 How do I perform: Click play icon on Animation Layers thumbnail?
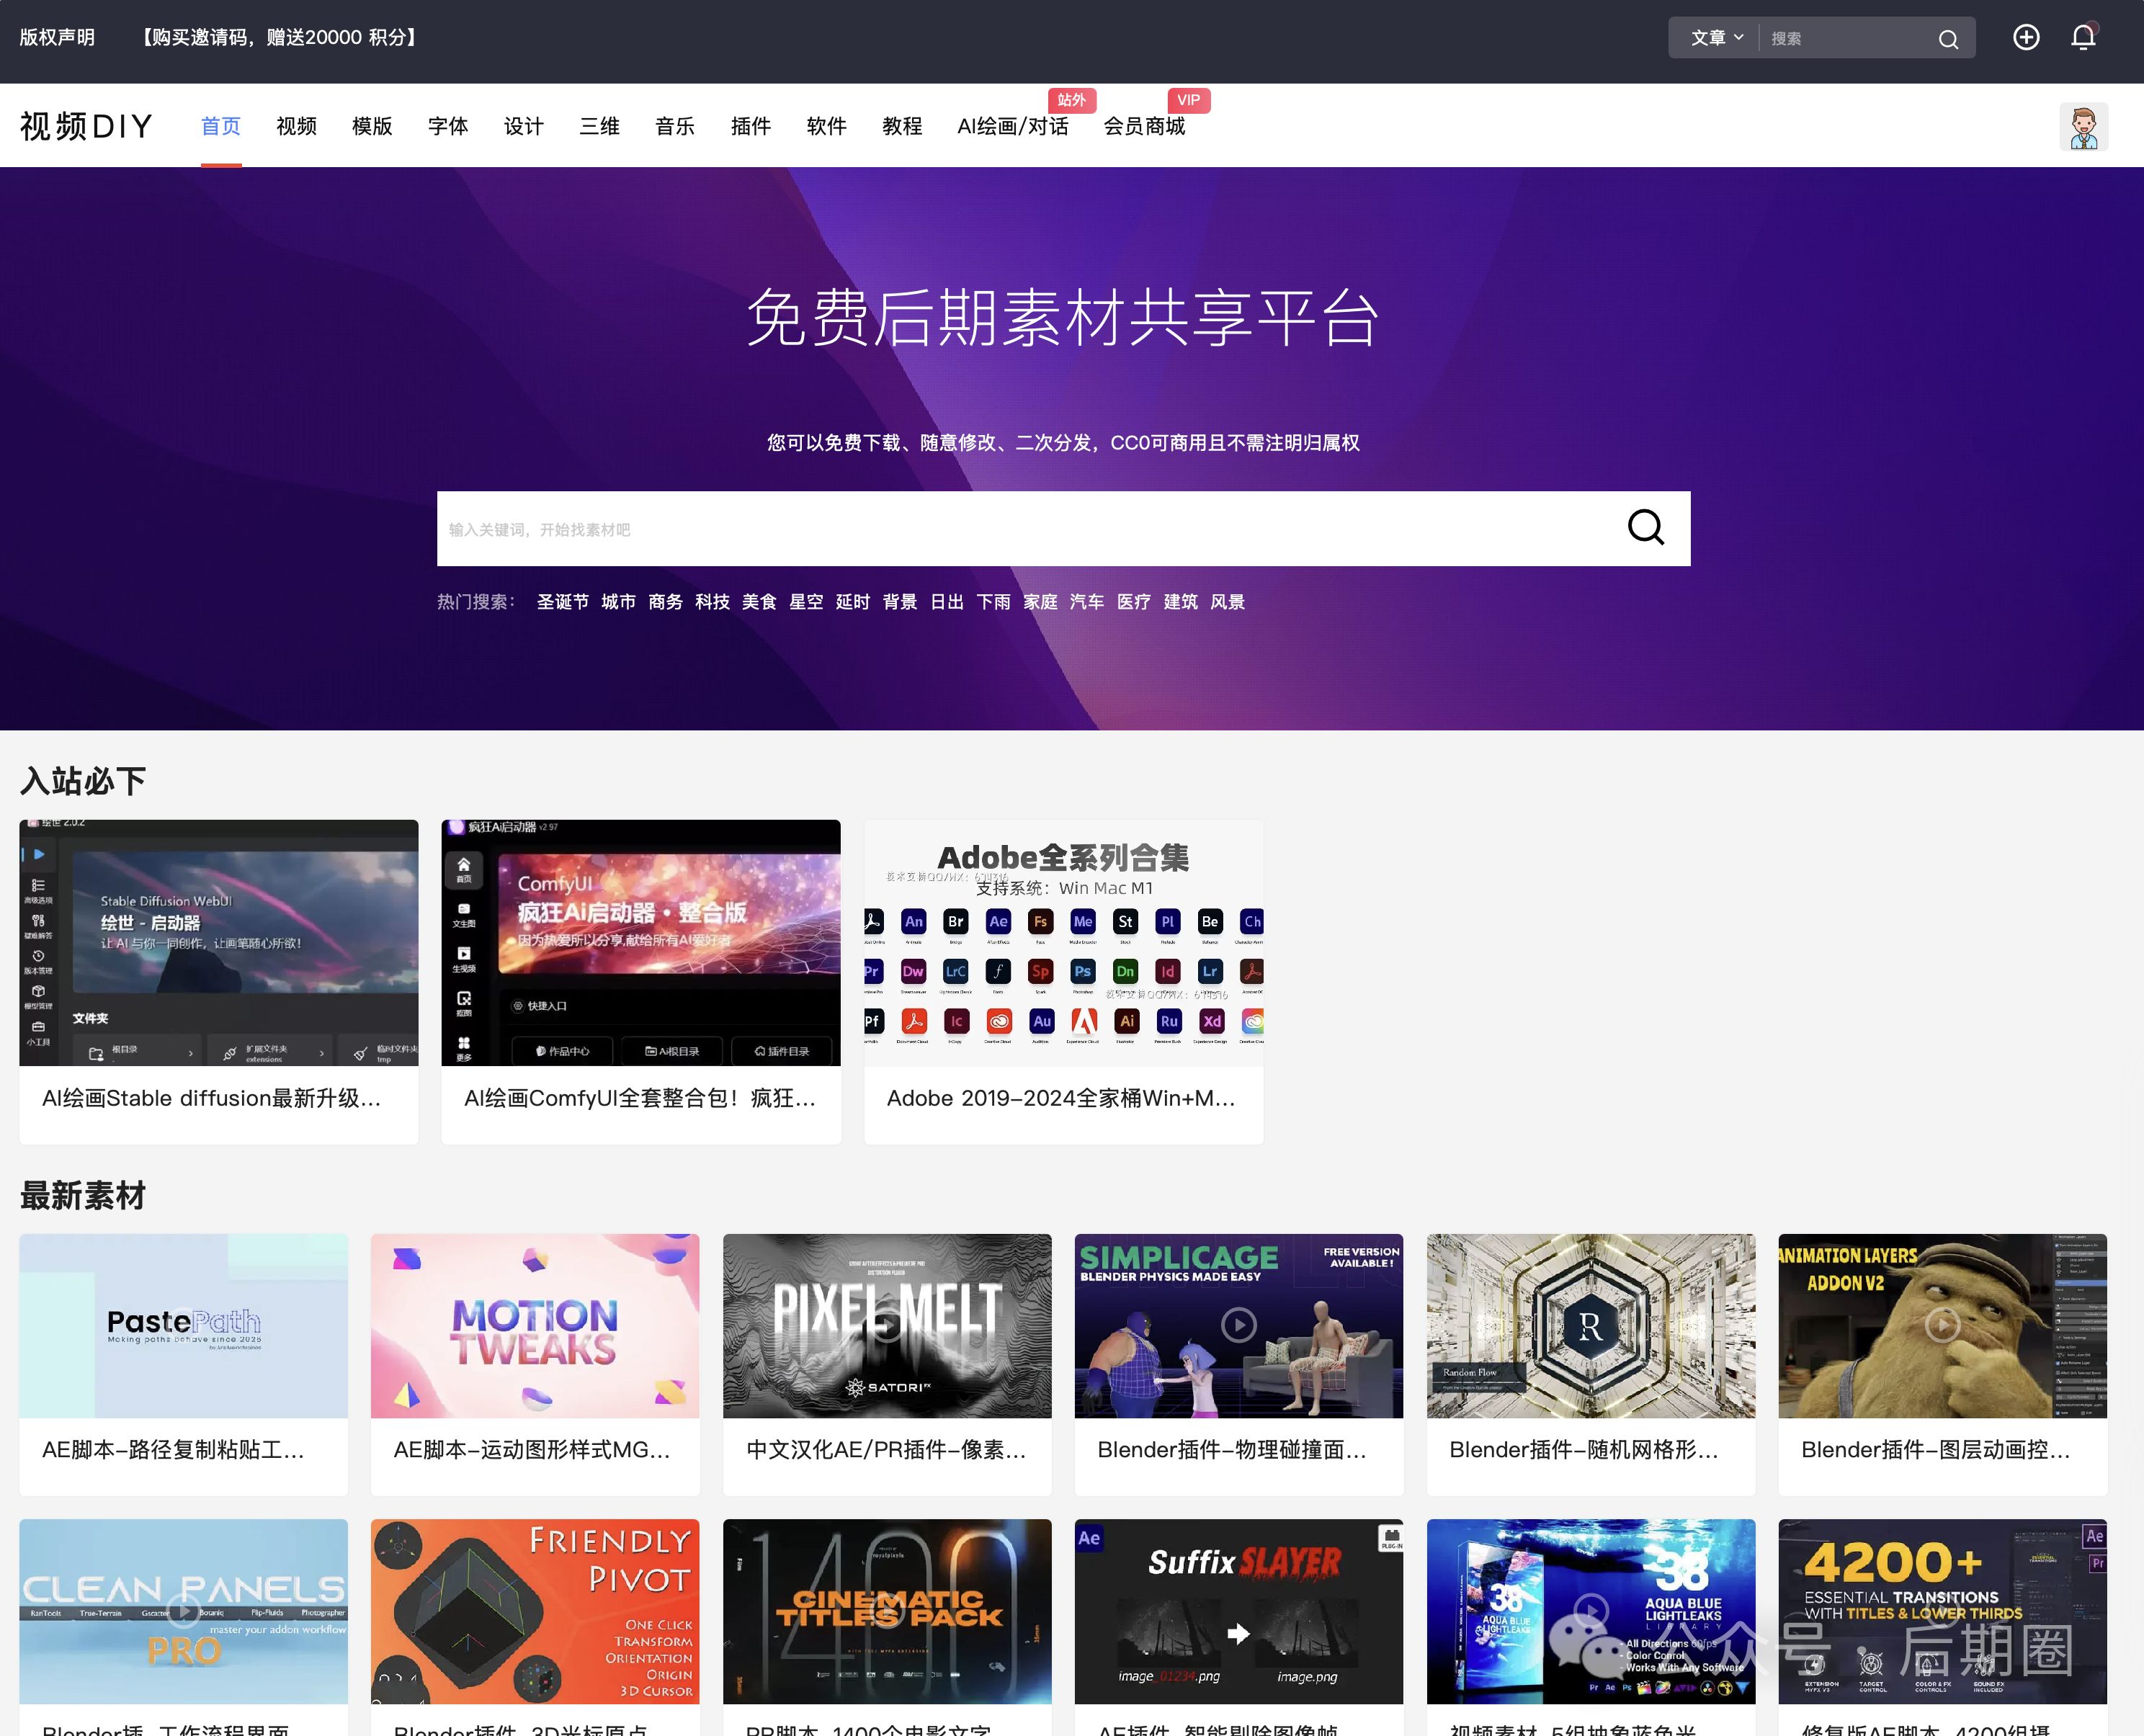[1942, 1325]
